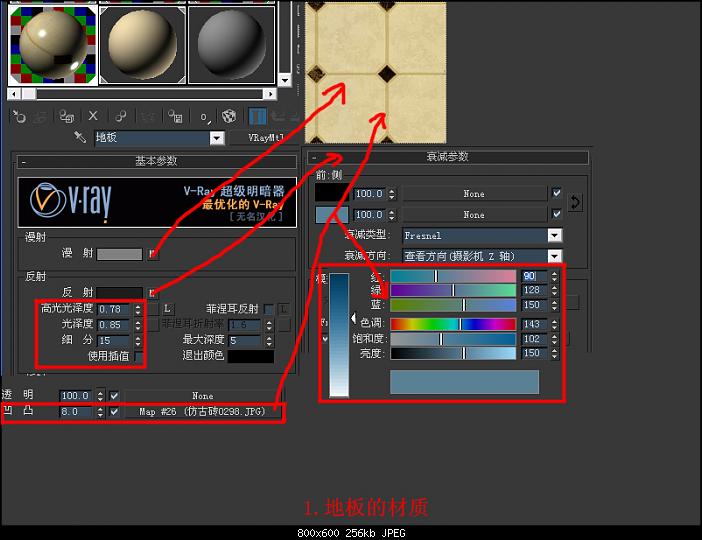Click the reflection (反射) map button
The width and height of the screenshot is (702, 540).
[x=153, y=293]
